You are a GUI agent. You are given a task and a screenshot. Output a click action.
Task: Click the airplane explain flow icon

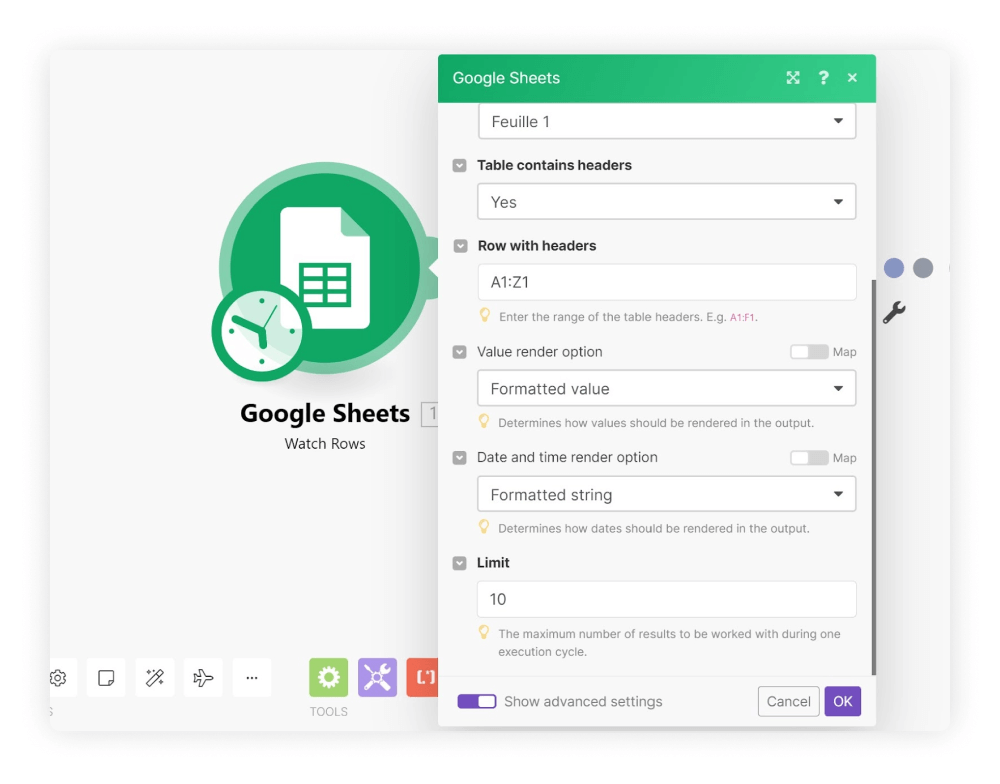click(x=203, y=677)
